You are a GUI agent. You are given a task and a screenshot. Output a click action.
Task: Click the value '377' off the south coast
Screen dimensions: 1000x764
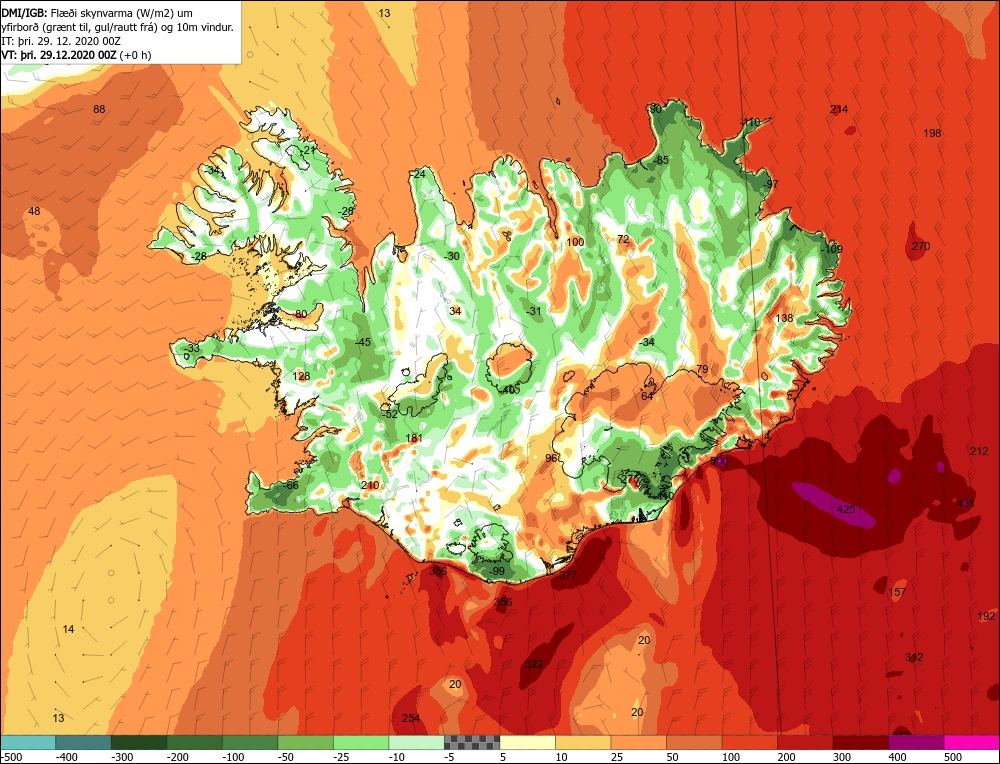[x=568, y=575]
